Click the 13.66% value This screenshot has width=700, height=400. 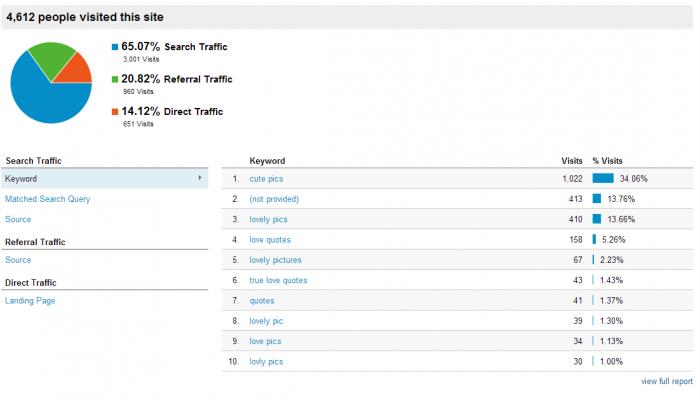tap(621, 219)
